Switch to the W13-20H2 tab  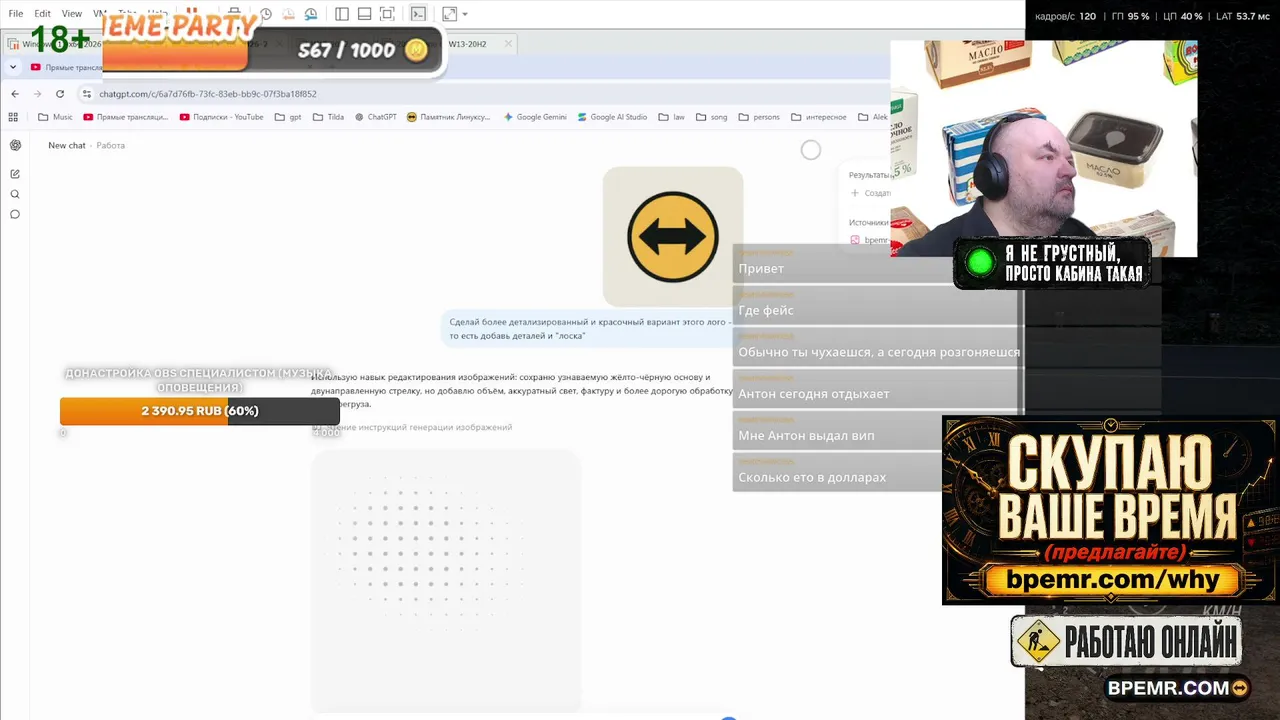[467, 44]
